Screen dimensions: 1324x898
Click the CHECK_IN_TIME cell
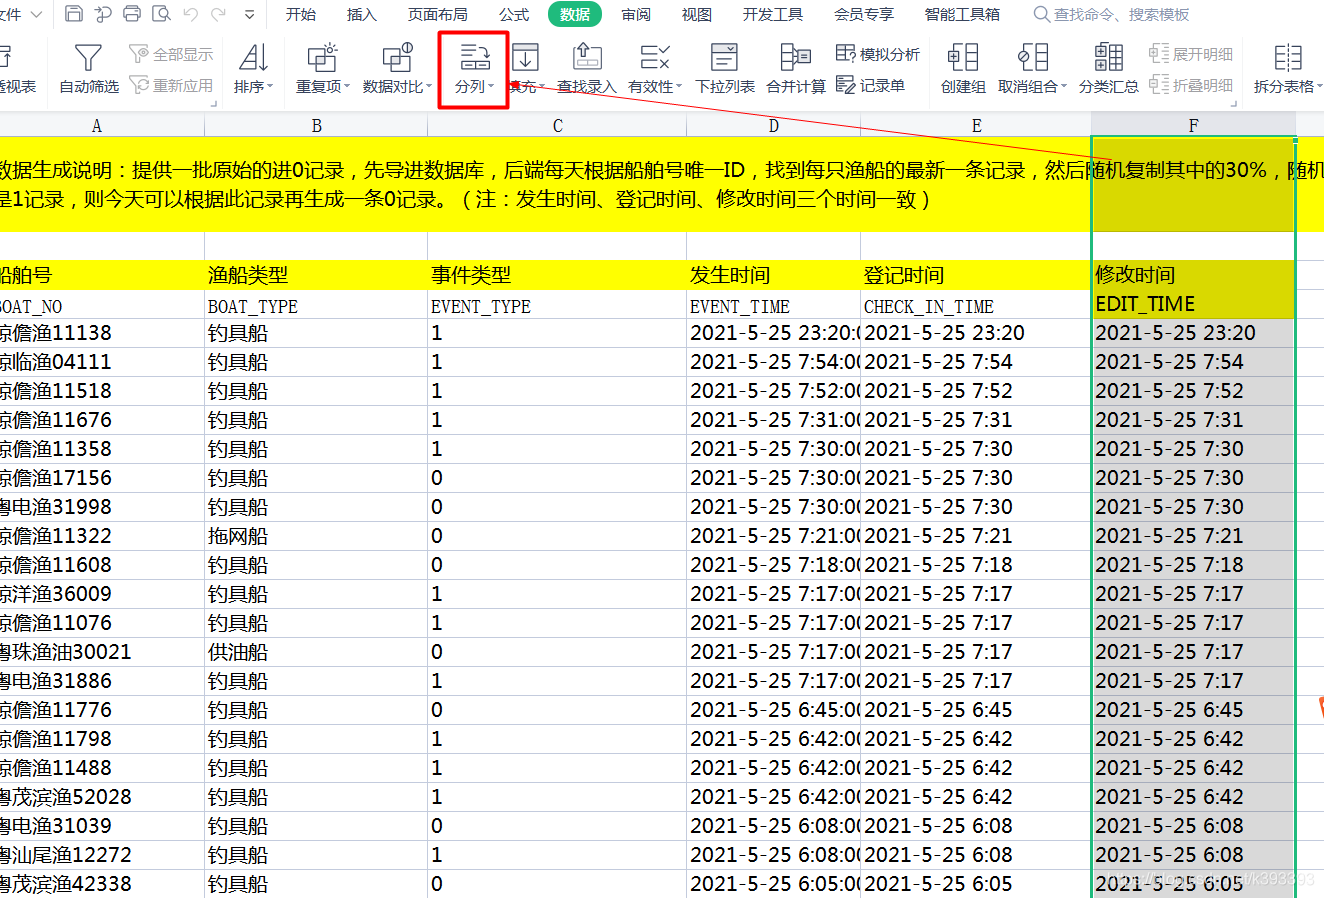(x=976, y=305)
